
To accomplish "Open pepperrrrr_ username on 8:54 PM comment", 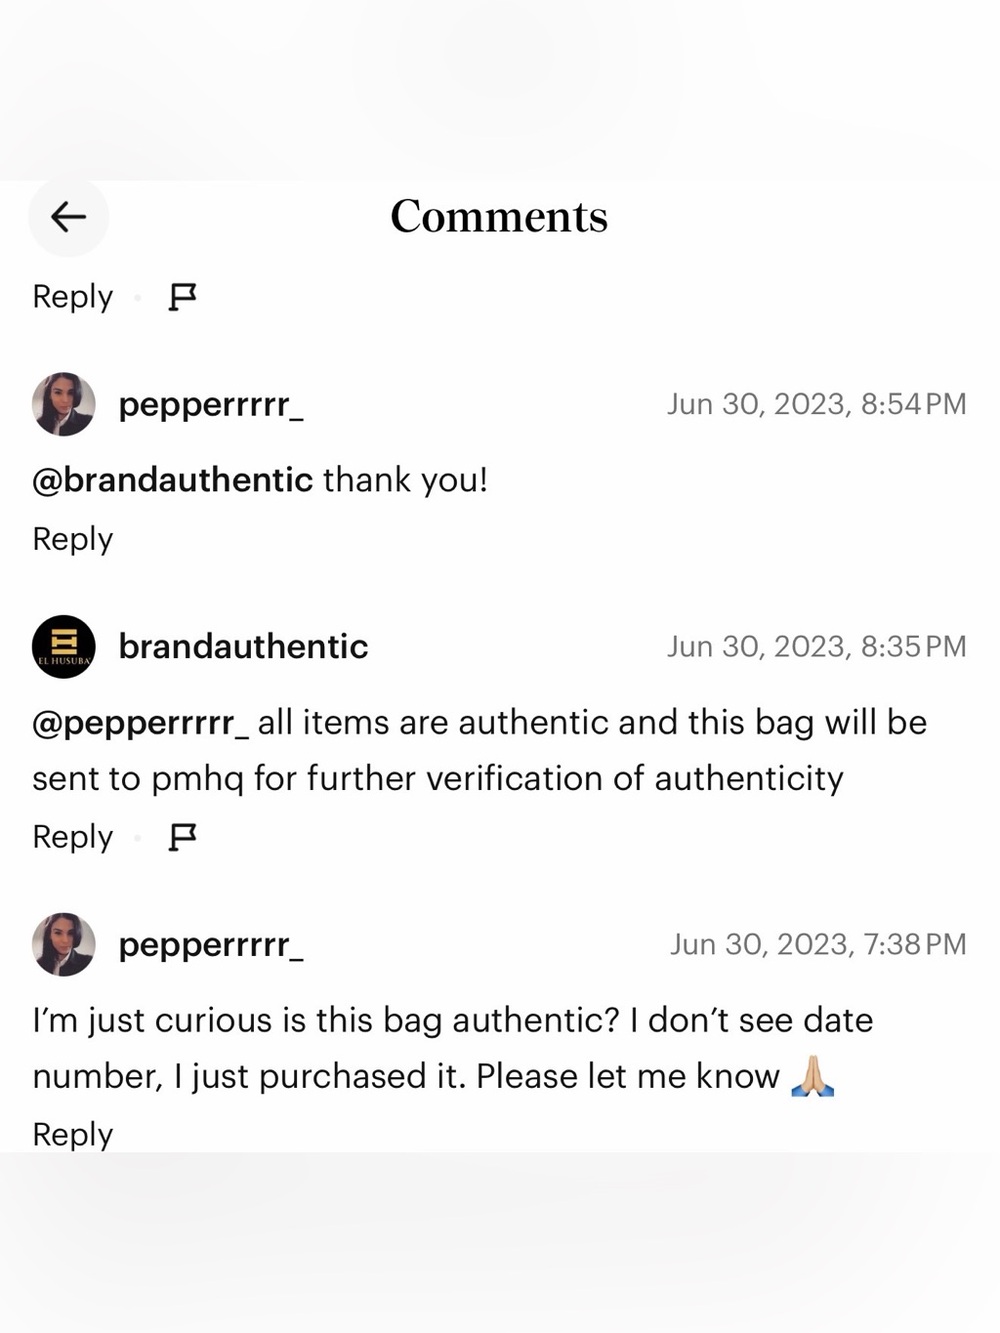I will [x=211, y=405].
